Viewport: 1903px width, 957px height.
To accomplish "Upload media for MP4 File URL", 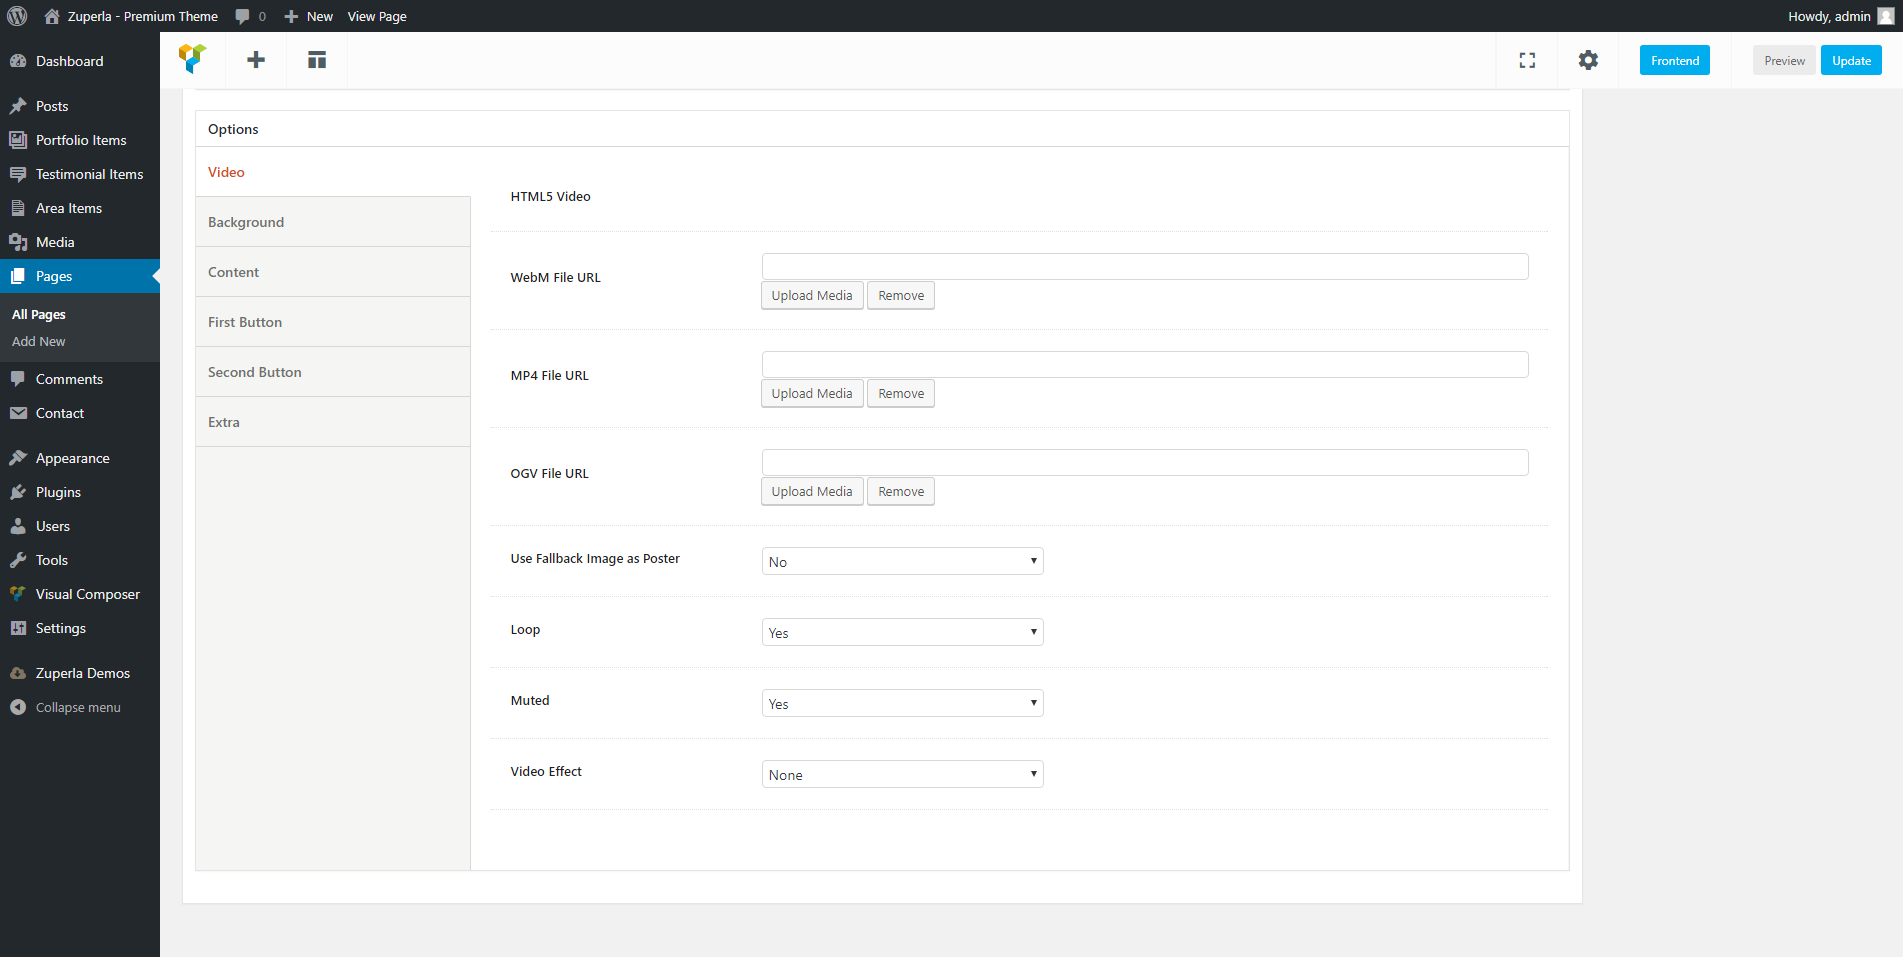I will [812, 394].
